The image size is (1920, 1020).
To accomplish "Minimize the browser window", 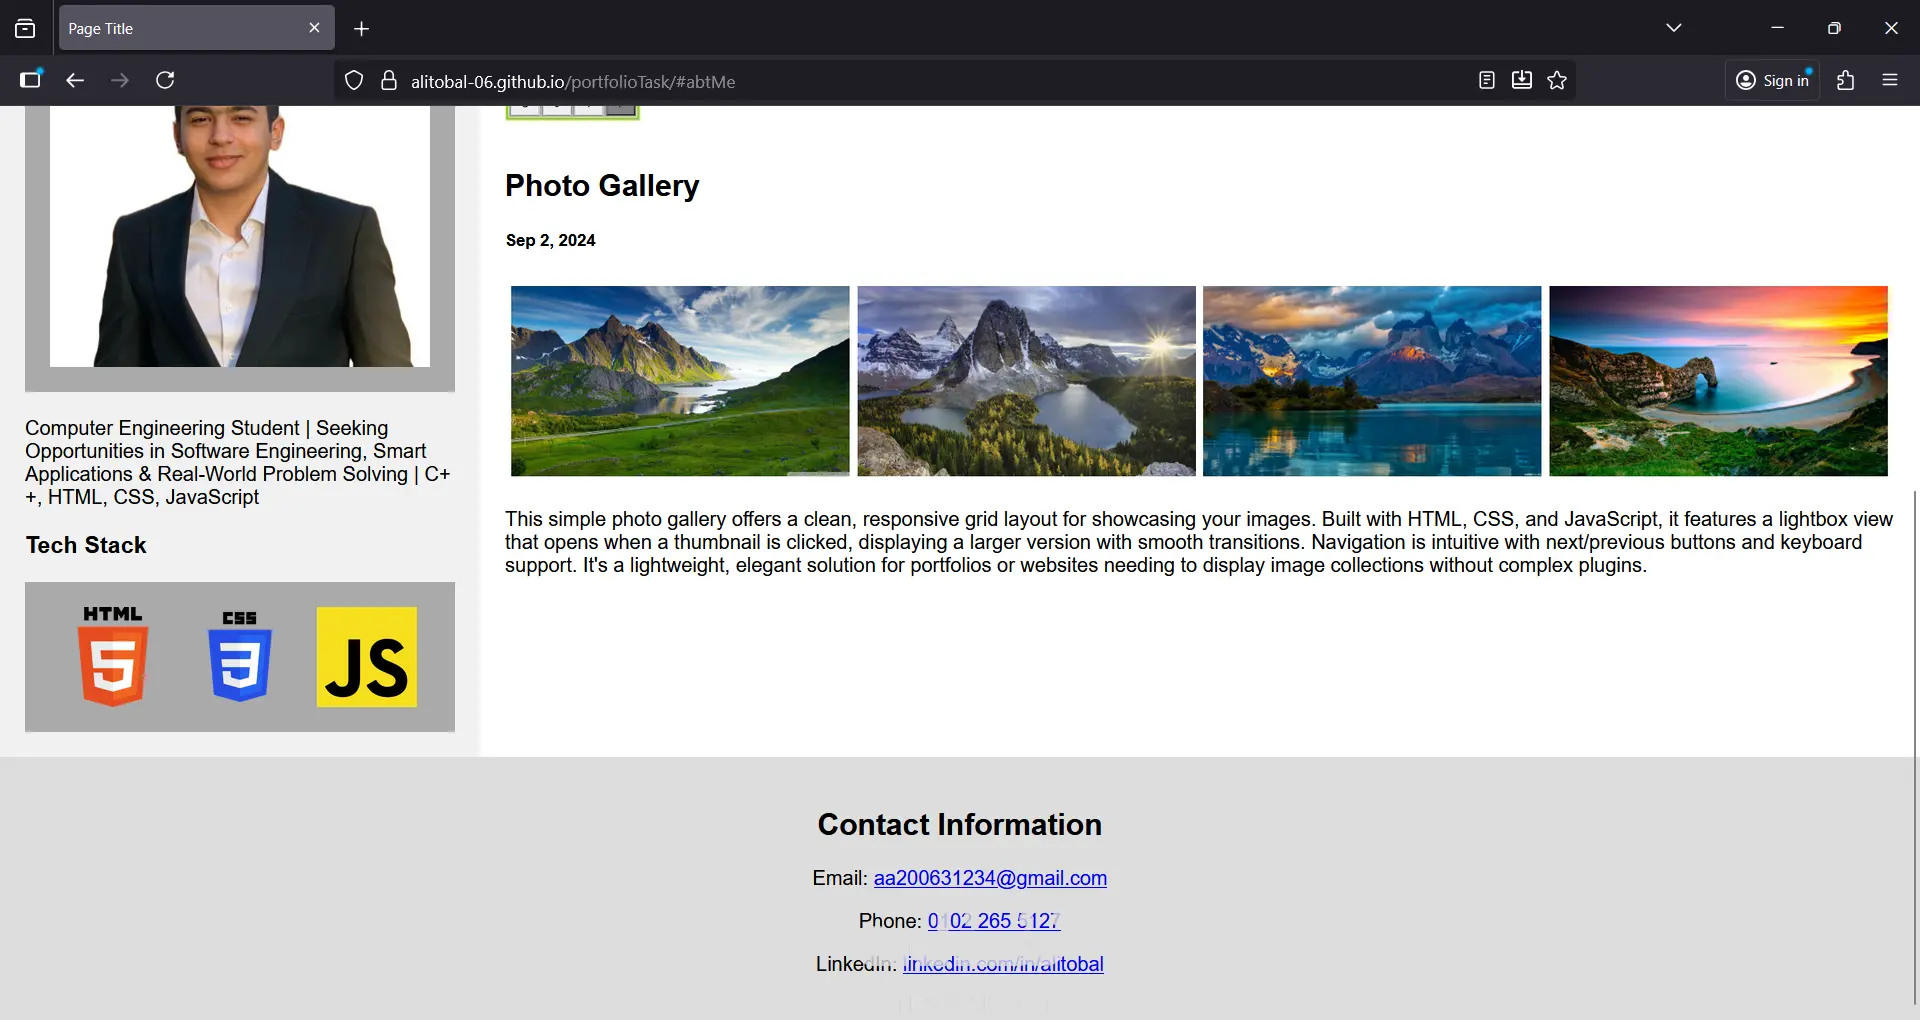I will click(1777, 28).
